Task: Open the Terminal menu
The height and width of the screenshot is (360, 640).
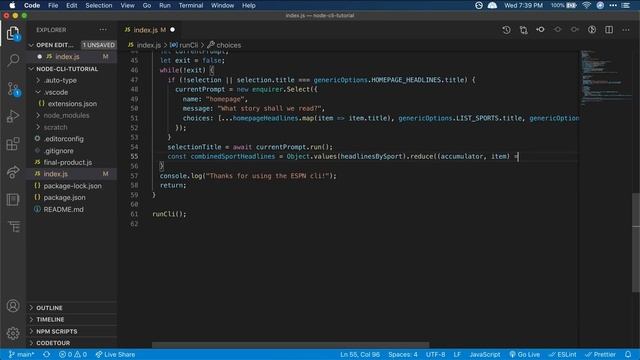Action: (x=191, y=5)
